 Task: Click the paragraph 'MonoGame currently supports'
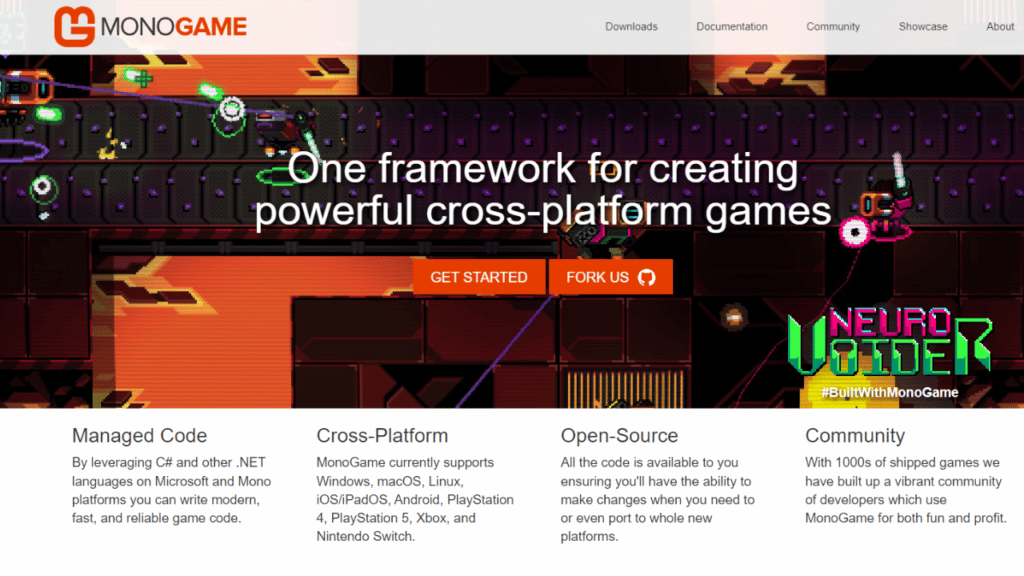coord(415,499)
